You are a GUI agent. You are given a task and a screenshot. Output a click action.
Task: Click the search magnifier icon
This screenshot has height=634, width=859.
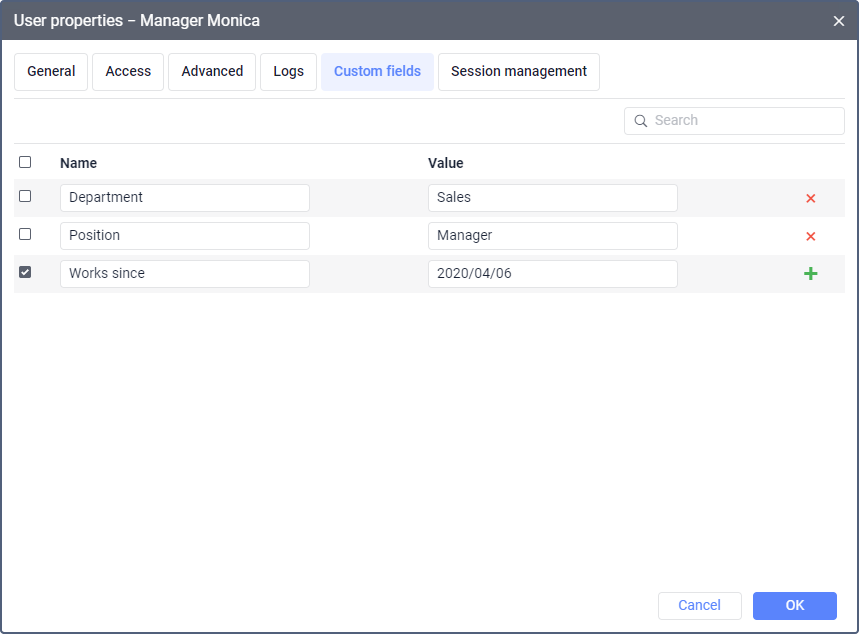click(x=641, y=121)
